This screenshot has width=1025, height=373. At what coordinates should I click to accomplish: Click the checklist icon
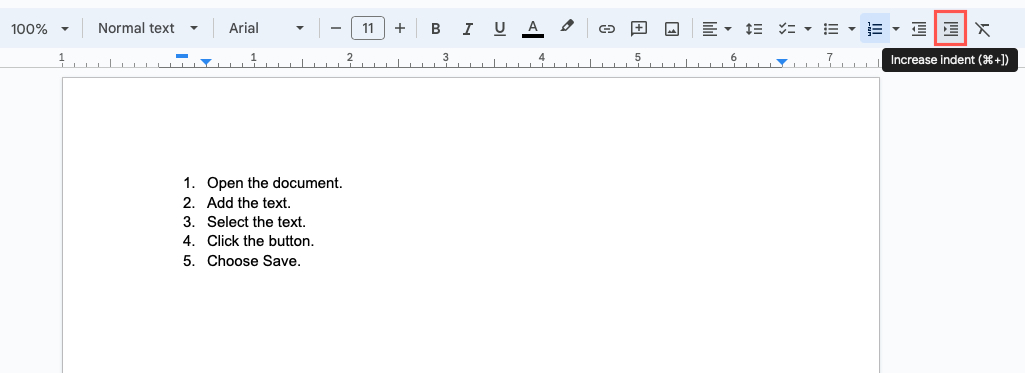coord(786,29)
